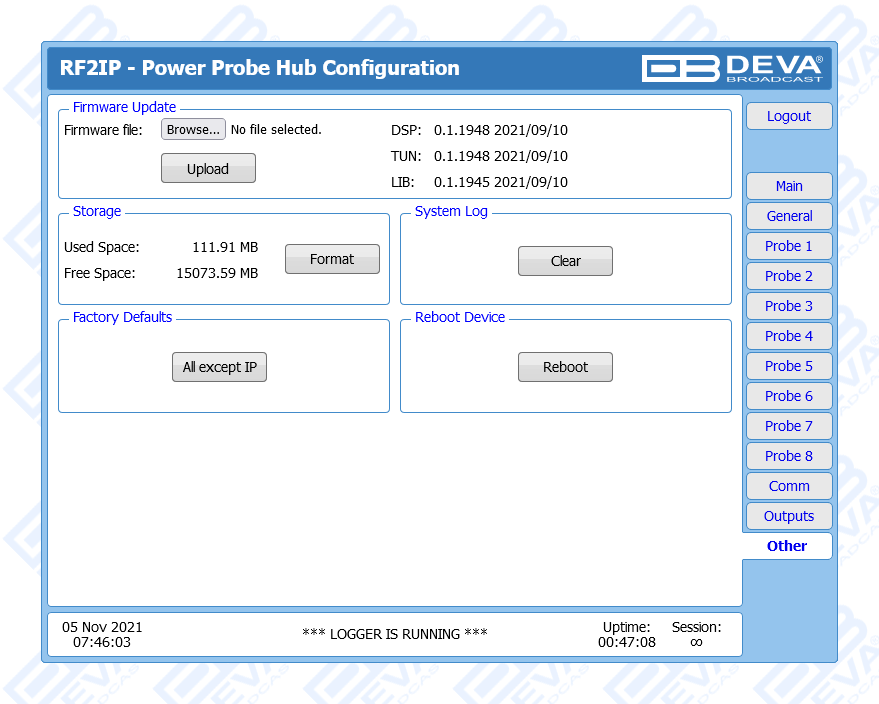Switch to the Outputs tab
Screen dimensions: 879x704
tap(788, 516)
